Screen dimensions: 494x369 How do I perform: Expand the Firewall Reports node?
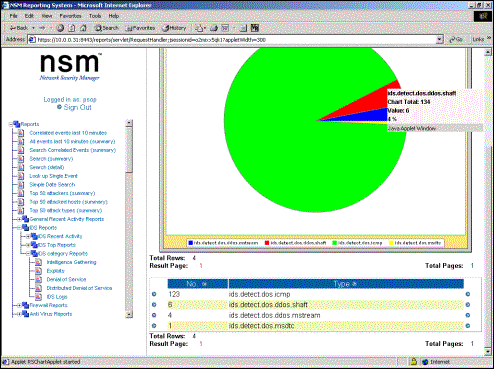pos(19,305)
